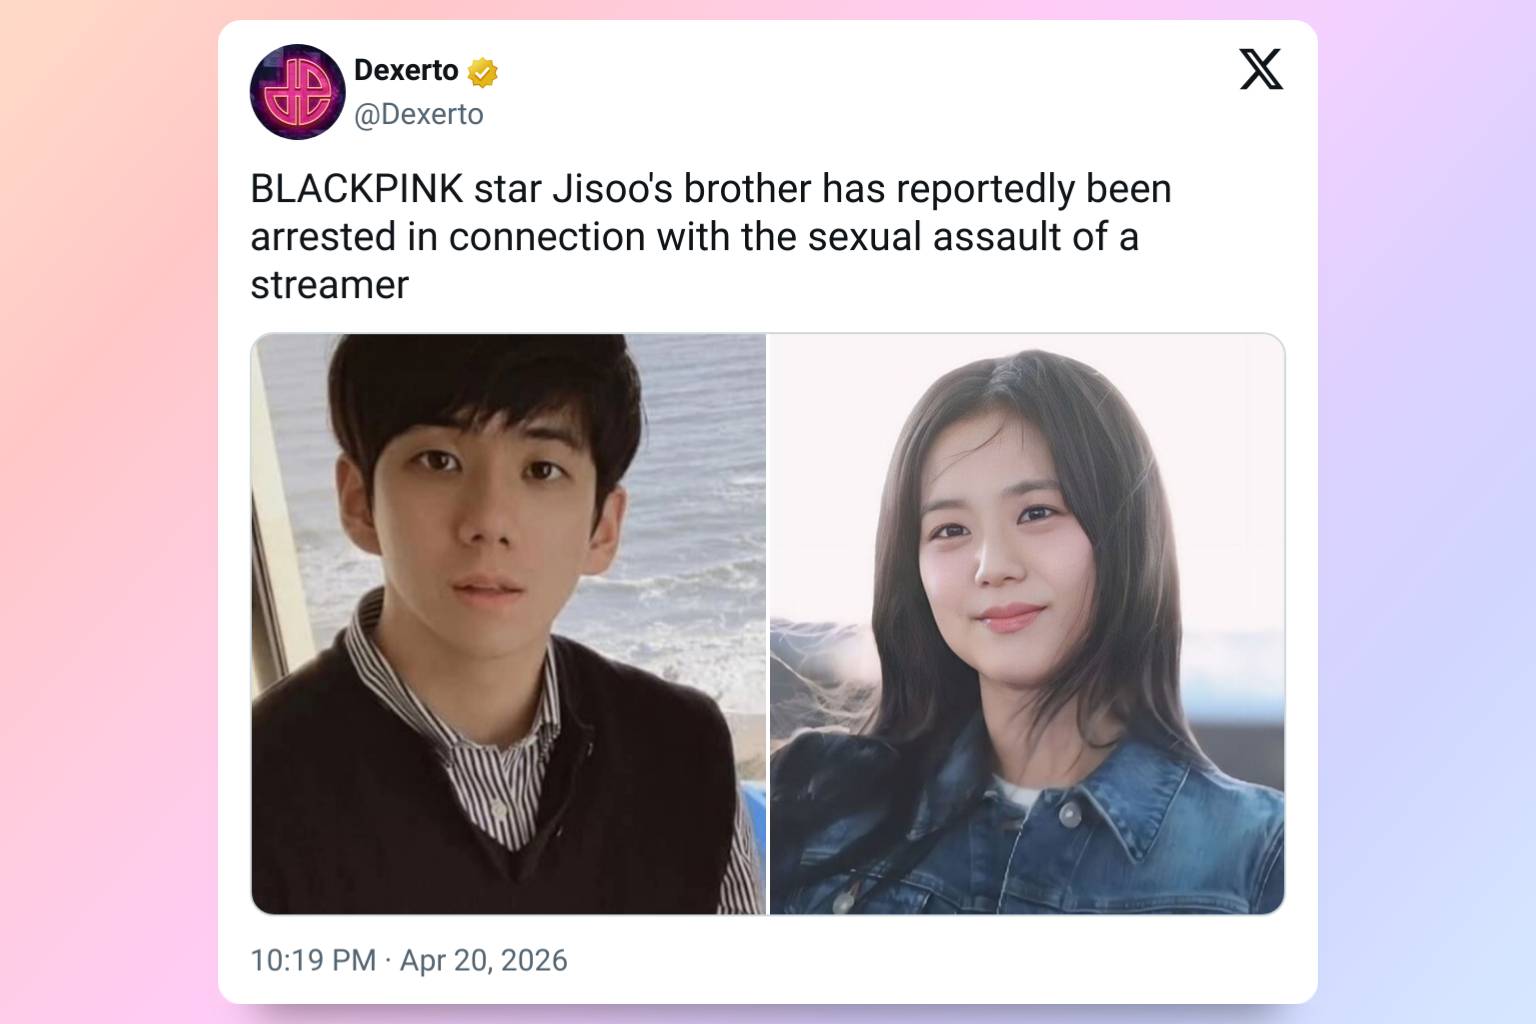Click the divider between the two photos
Screen dimensions: 1536x1024
pyautogui.click(x=768, y=624)
